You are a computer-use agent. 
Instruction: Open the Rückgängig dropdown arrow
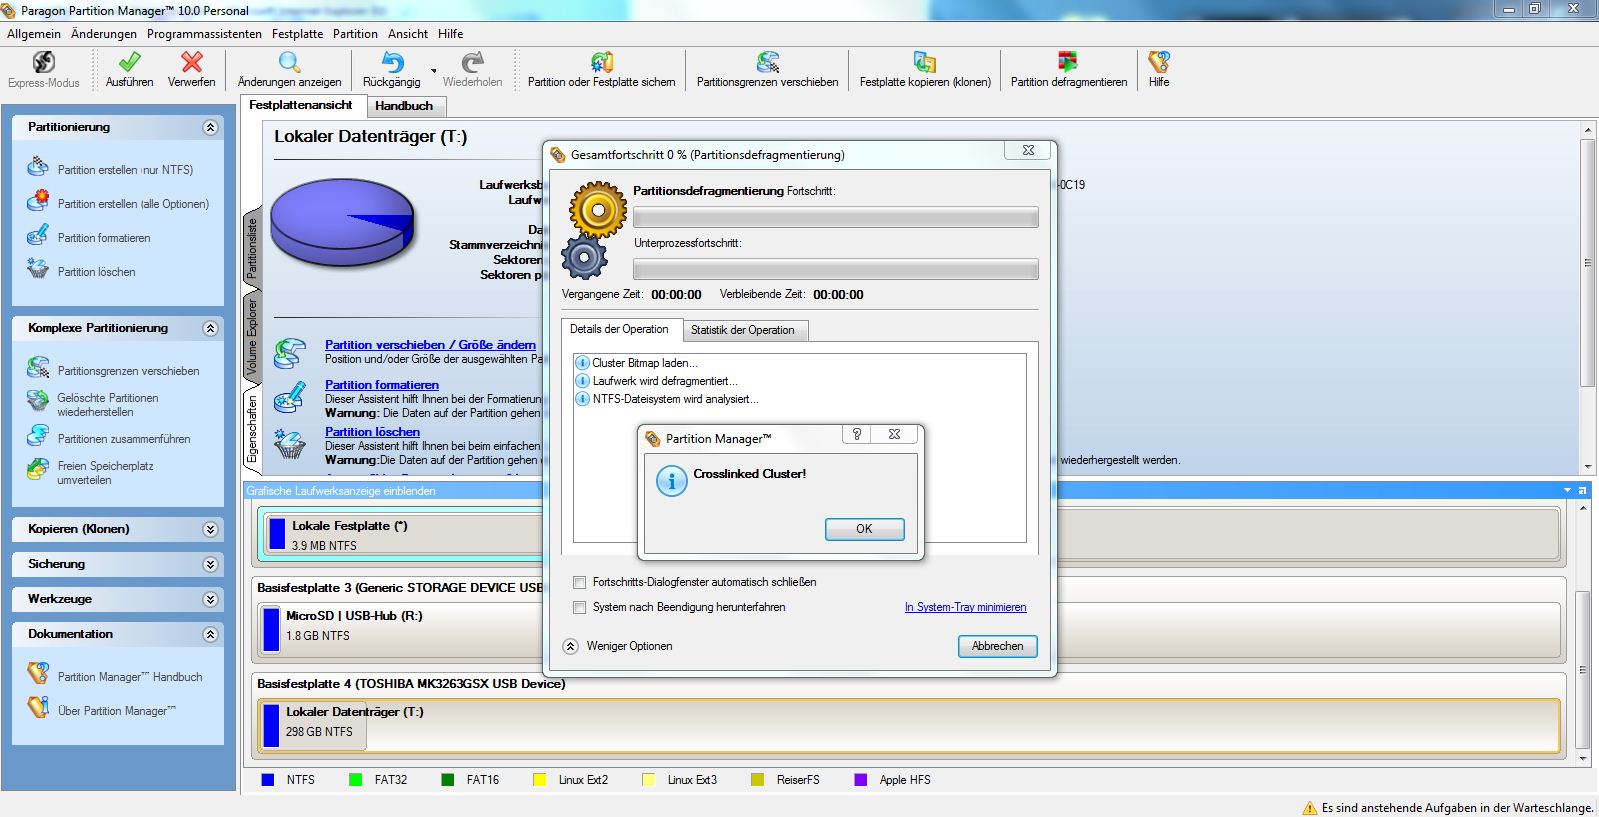click(434, 71)
